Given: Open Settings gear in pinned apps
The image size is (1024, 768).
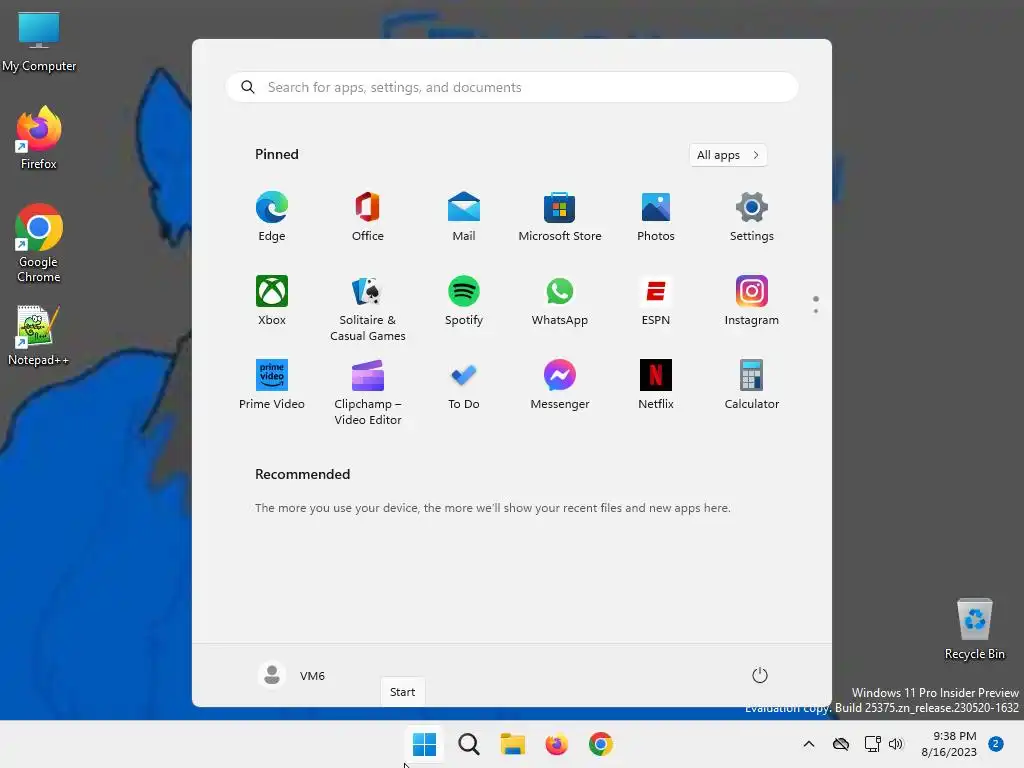Looking at the screenshot, I should pos(752,216).
